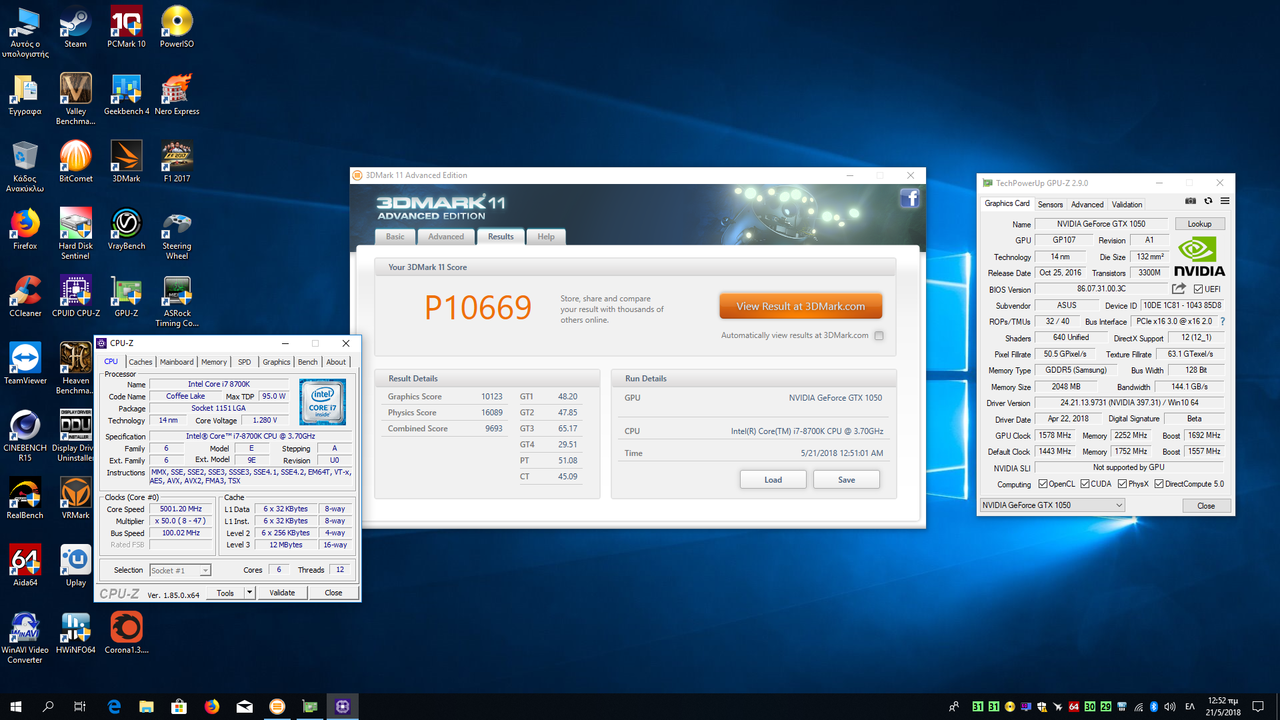
Task: Open the Nero Express desktop icon
Action: tap(177, 94)
